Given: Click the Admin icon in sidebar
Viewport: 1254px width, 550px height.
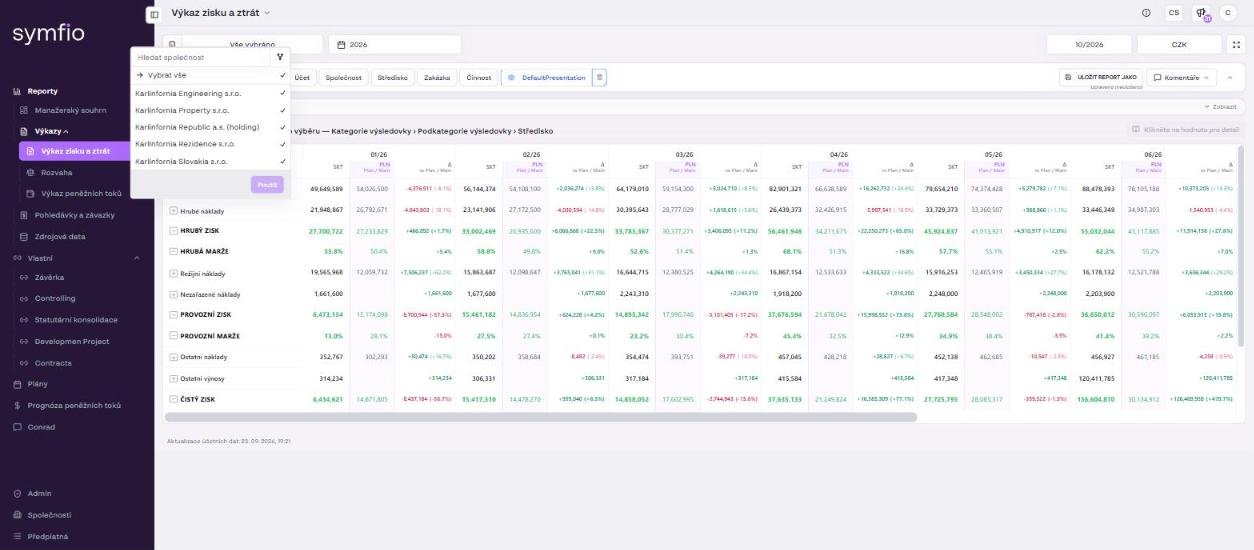Looking at the screenshot, I should pos(18,493).
